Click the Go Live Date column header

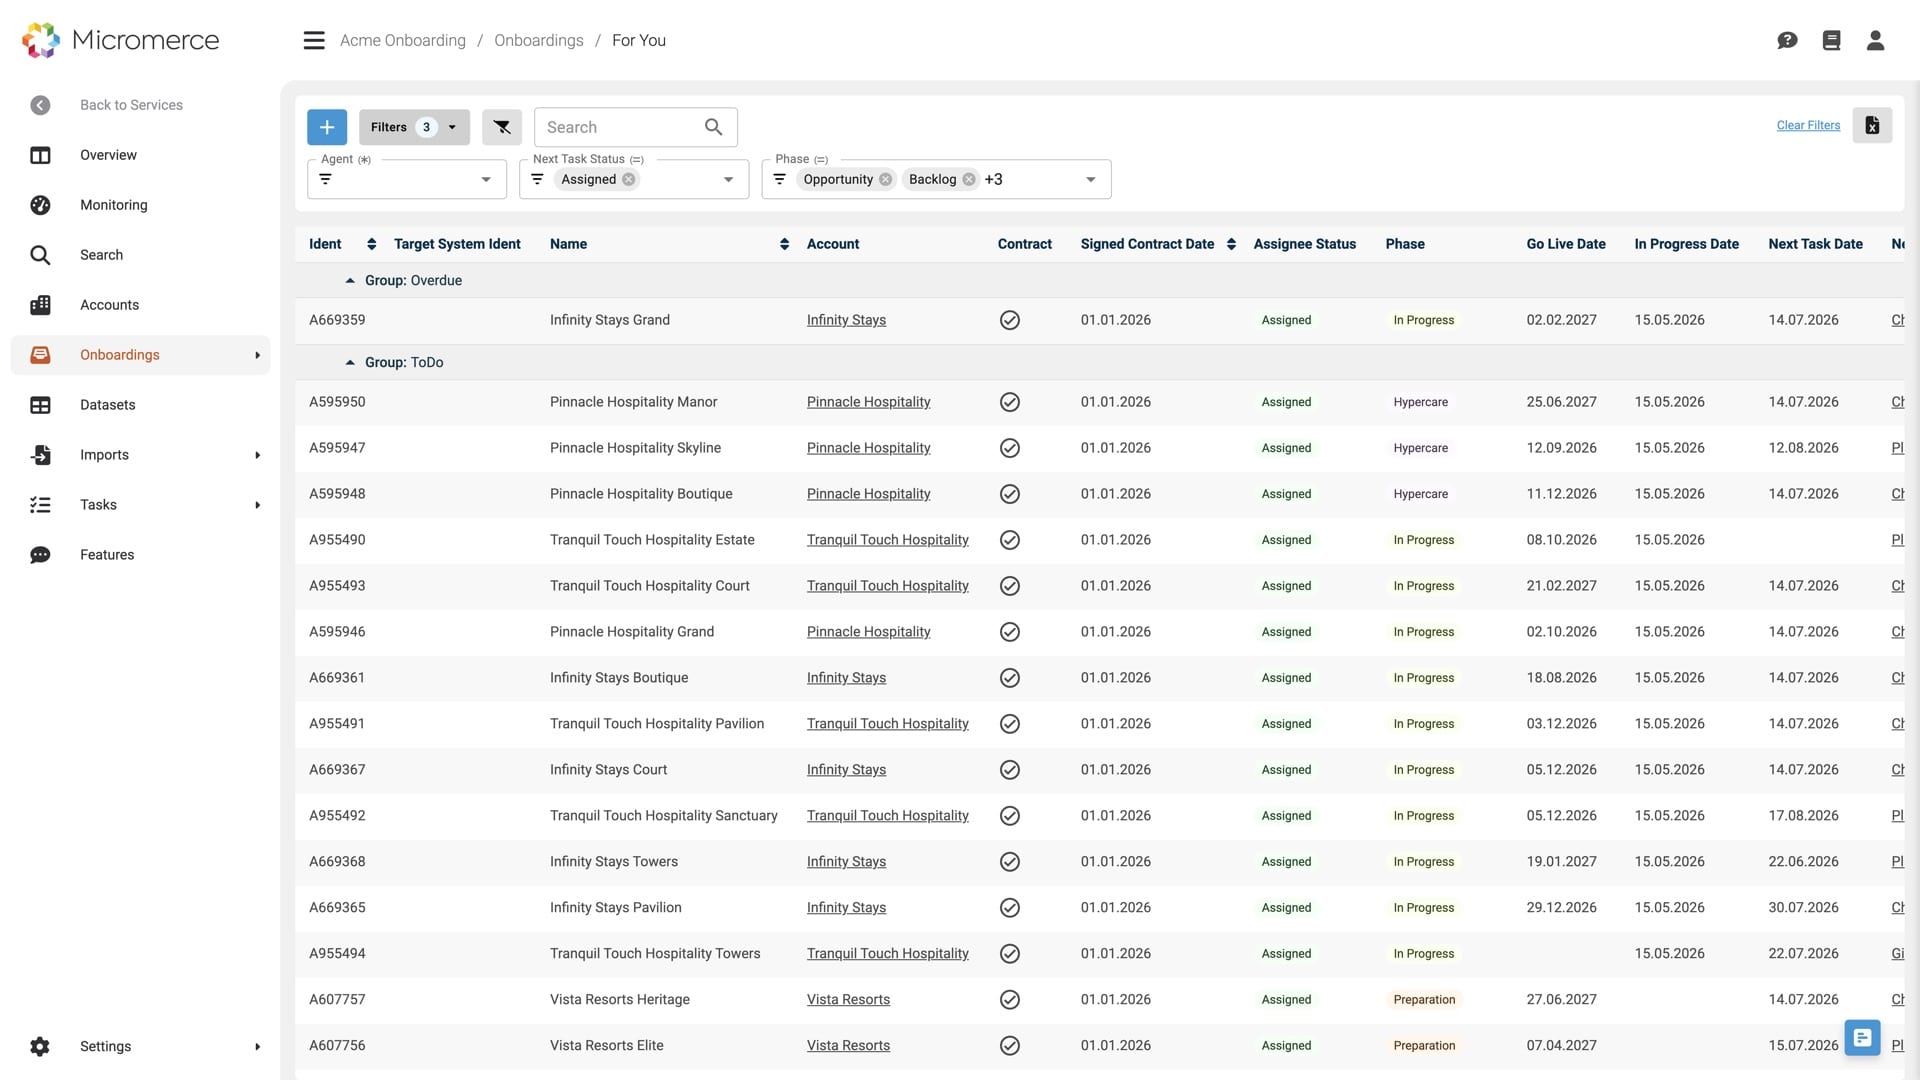click(x=1565, y=244)
